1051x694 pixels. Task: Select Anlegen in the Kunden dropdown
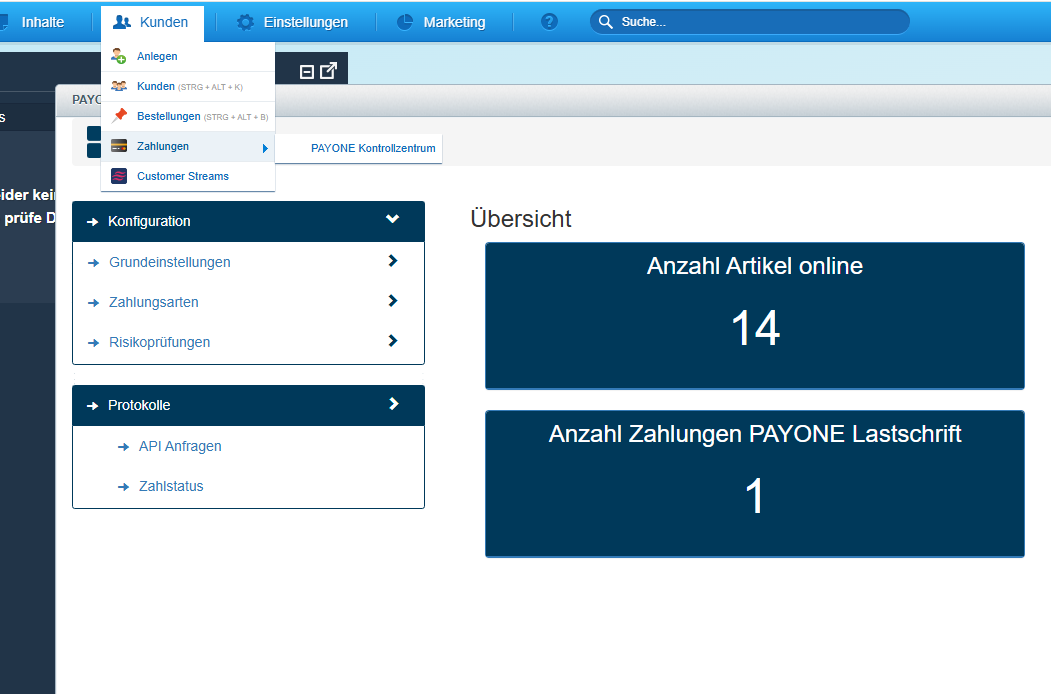click(x=188, y=56)
